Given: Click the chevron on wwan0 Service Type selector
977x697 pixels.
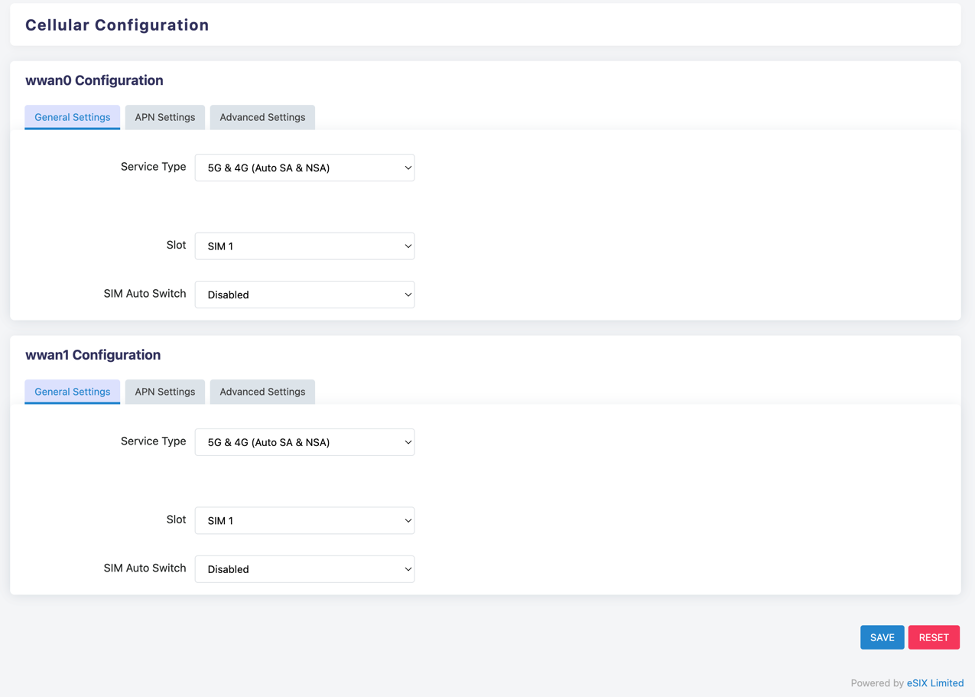Looking at the screenshot, I should pos(405,167).
